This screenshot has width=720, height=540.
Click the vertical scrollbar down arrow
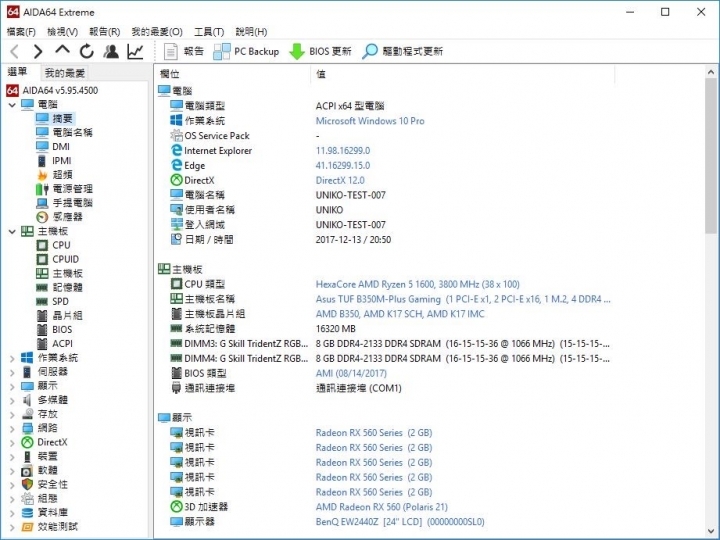pyautogui.click(x=711, y=531)
